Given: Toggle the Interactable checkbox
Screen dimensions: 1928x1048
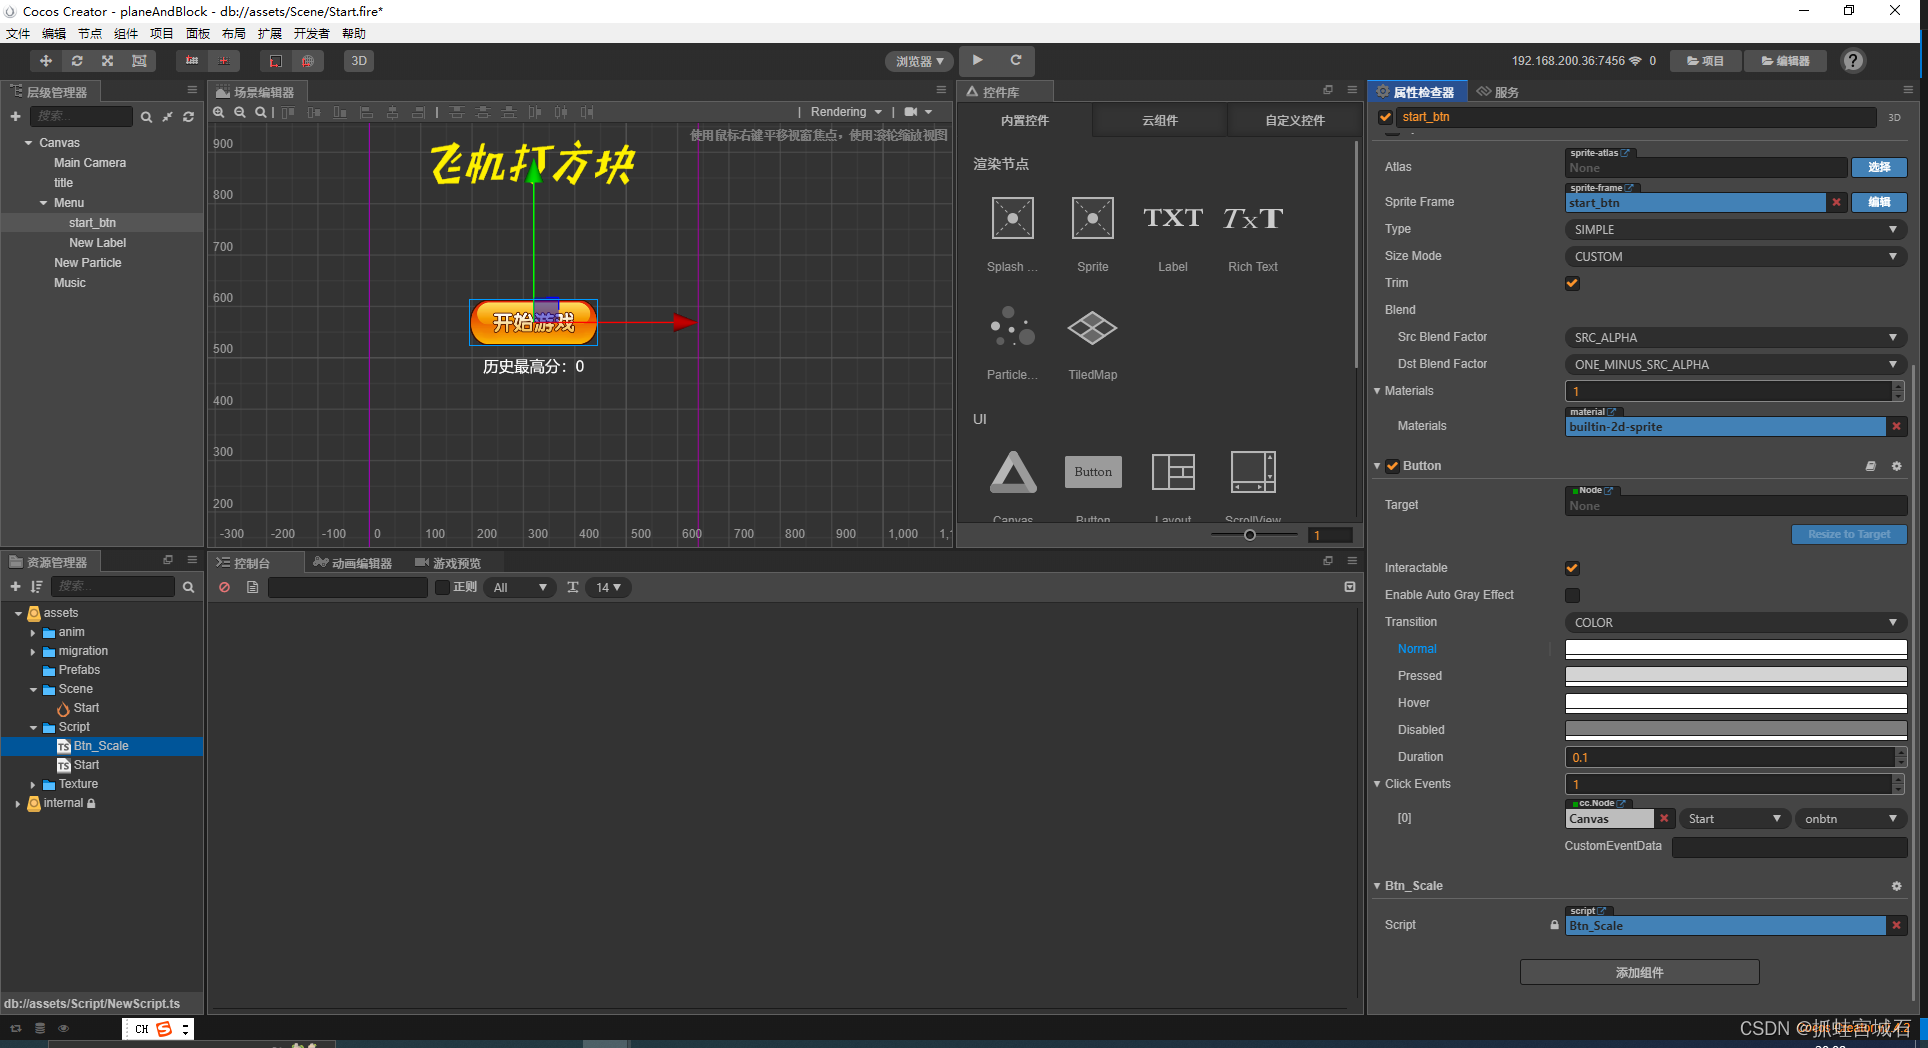Looking at the screenshot, I should (1572, 568).
